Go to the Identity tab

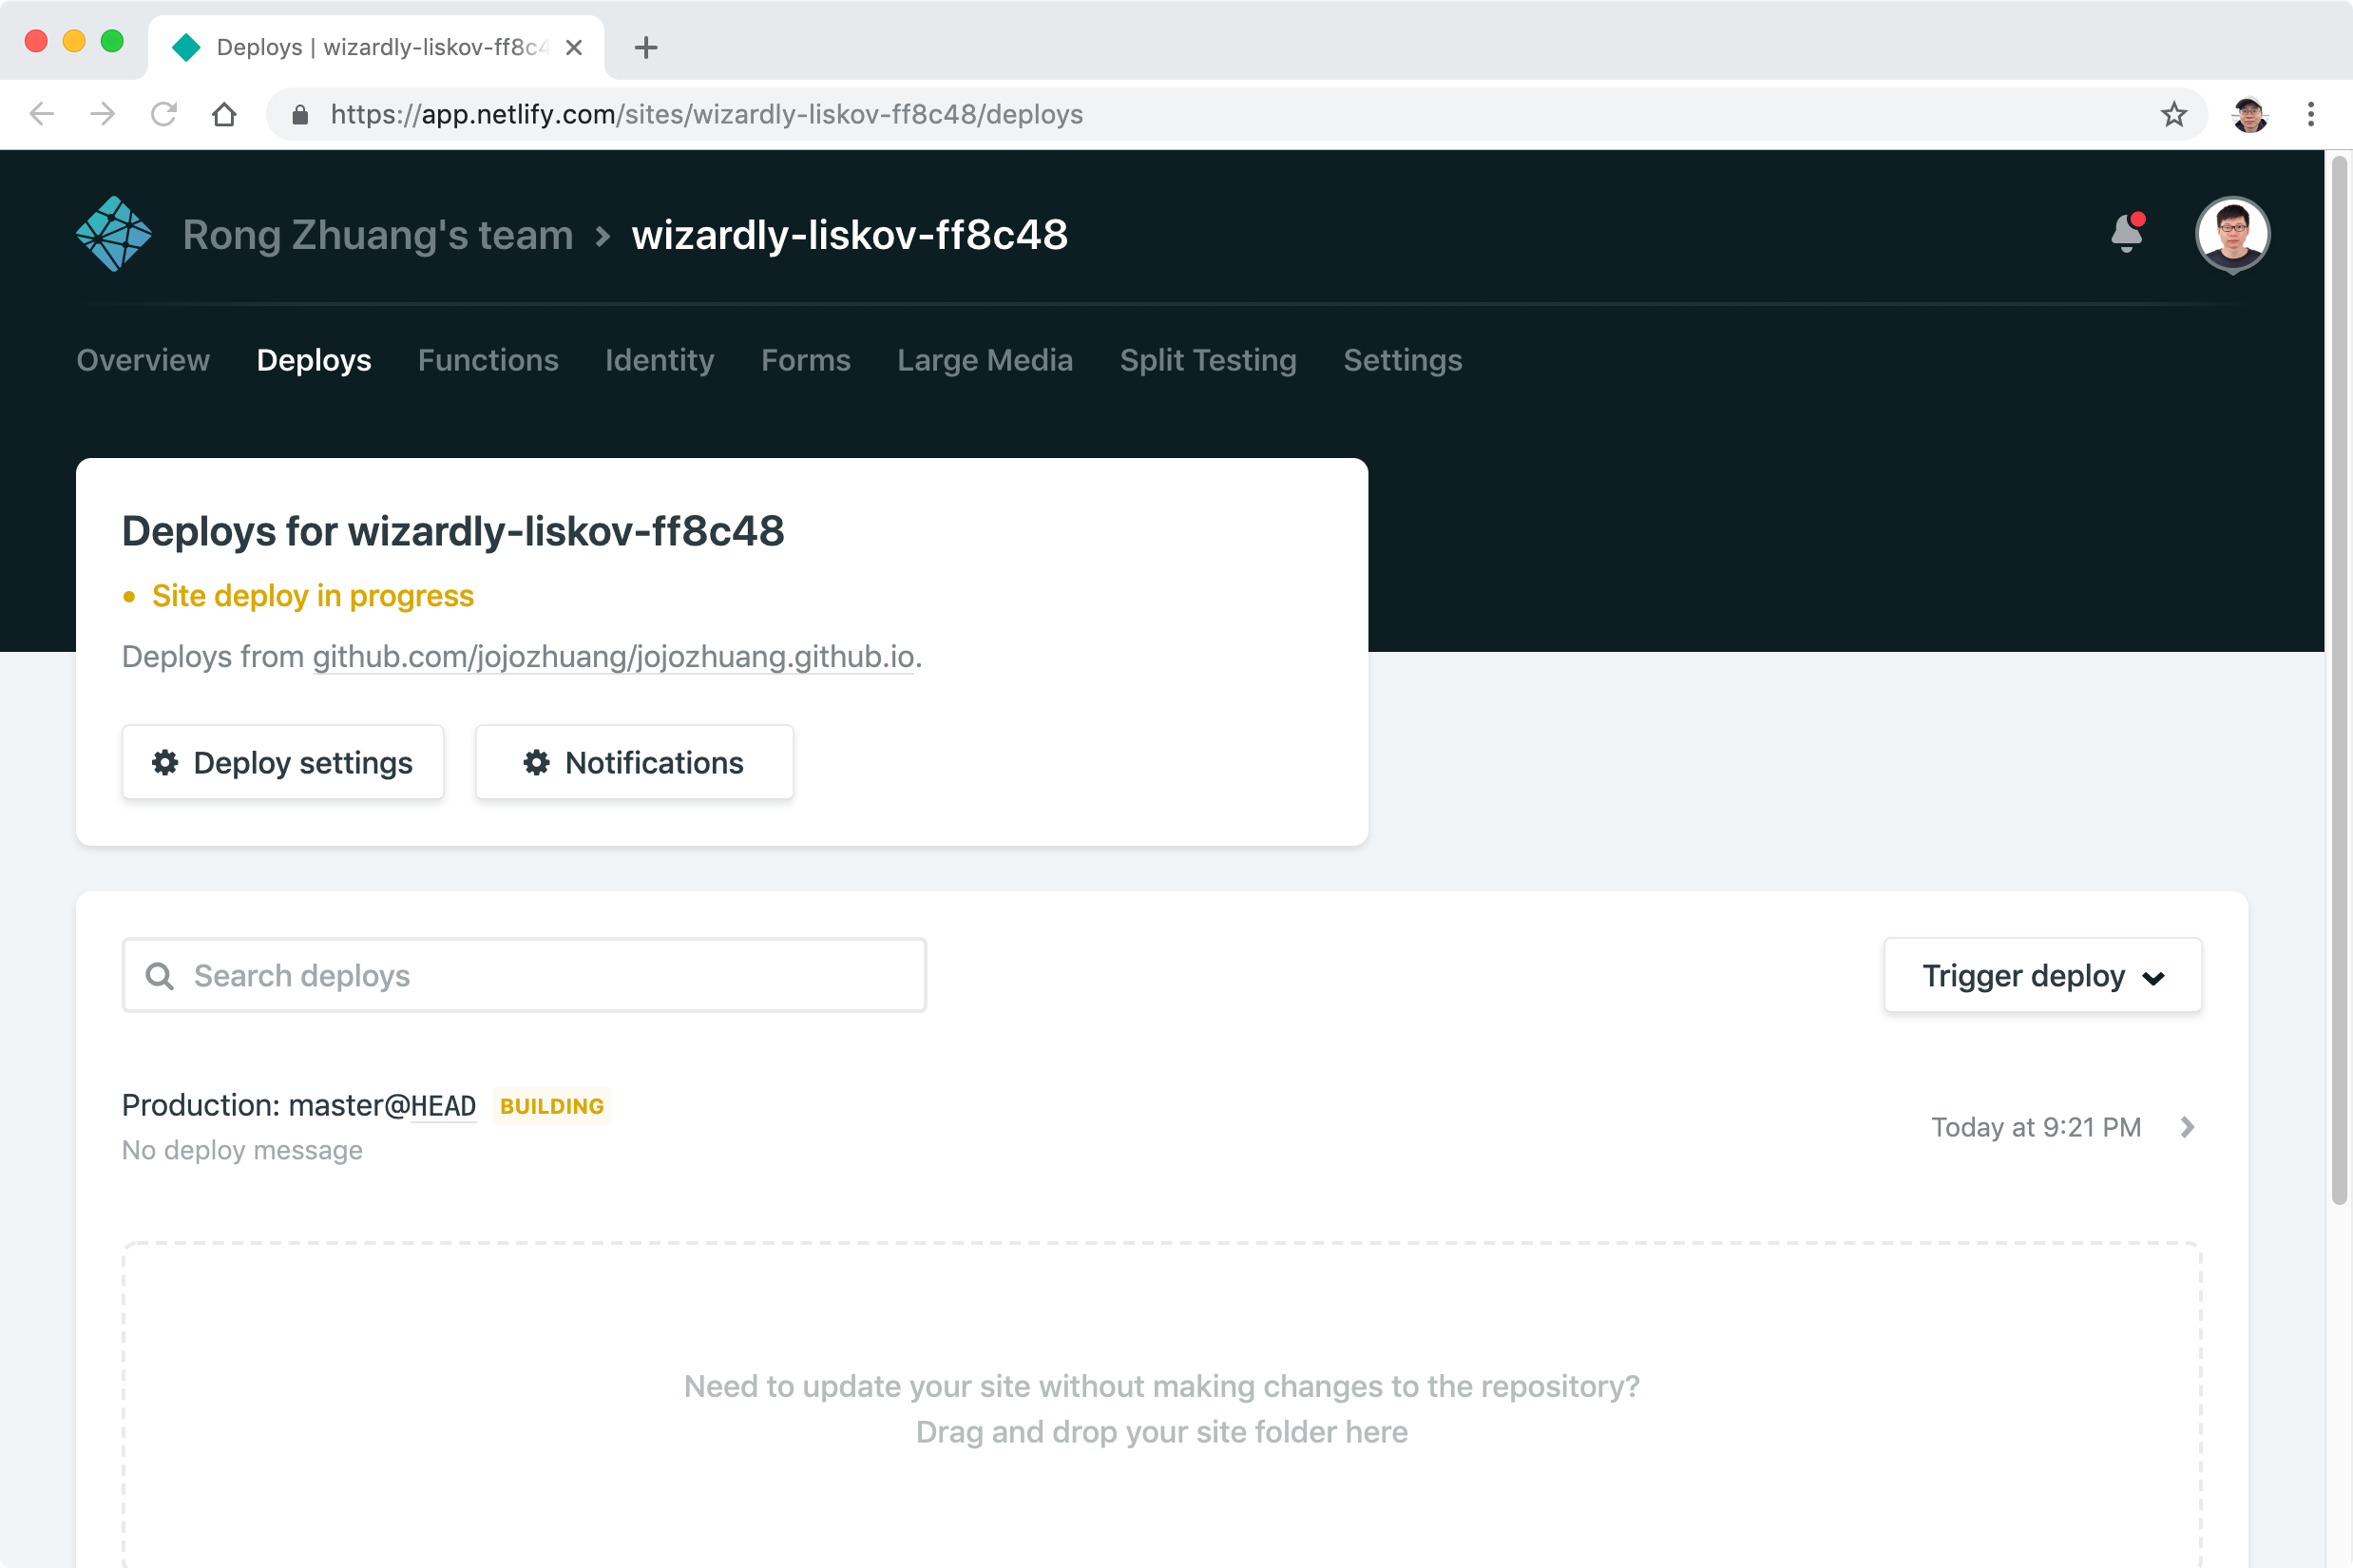pos(660,360)
